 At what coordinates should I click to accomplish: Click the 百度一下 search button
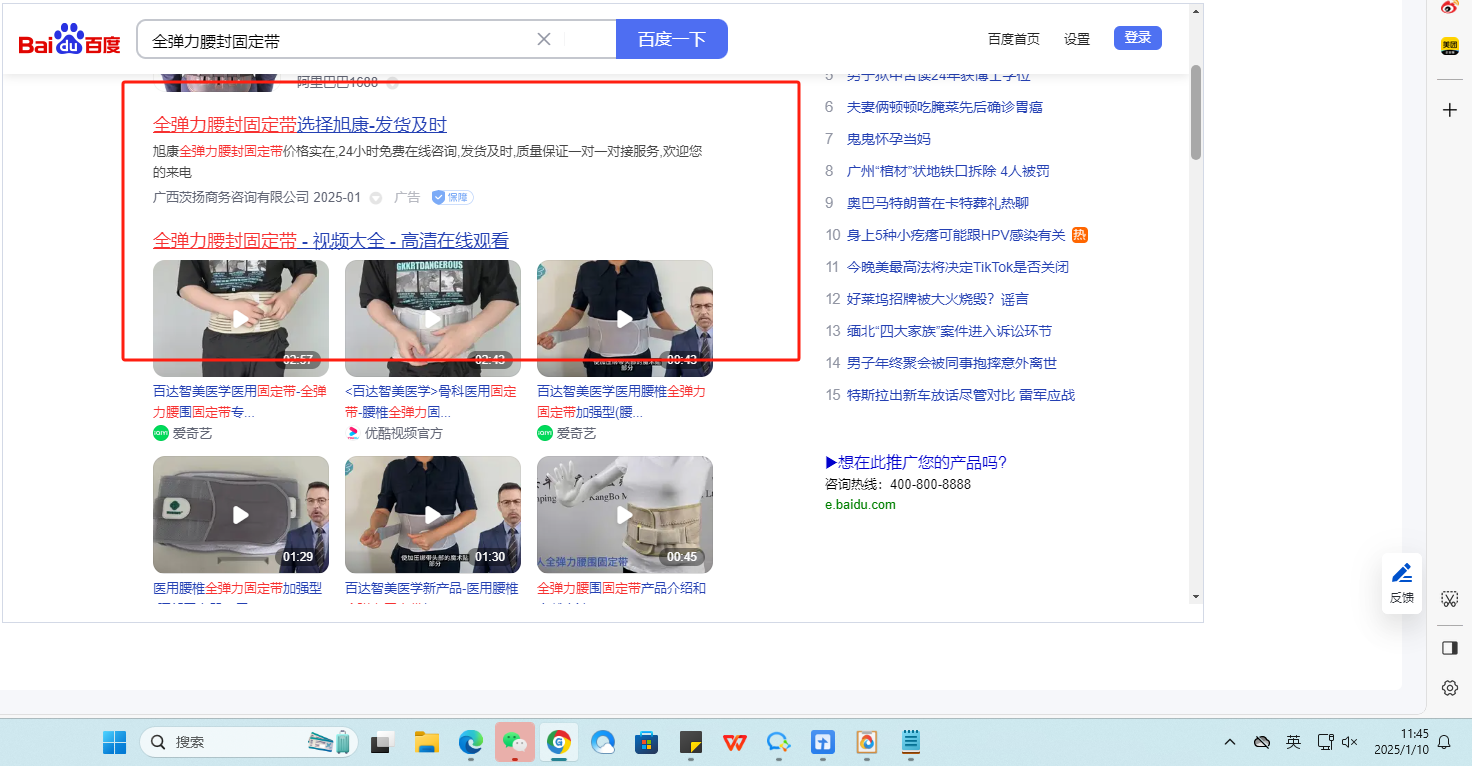672,39
